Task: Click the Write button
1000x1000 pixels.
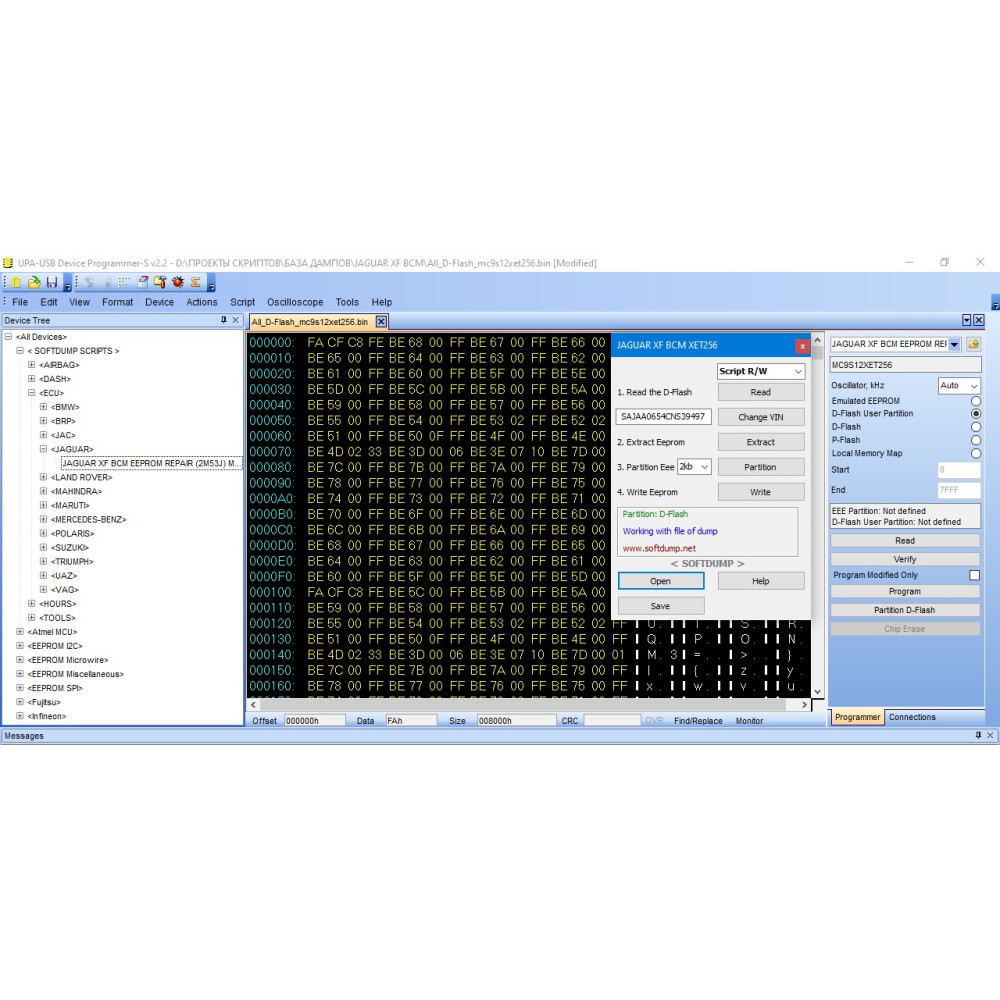Action: [761, 492]
